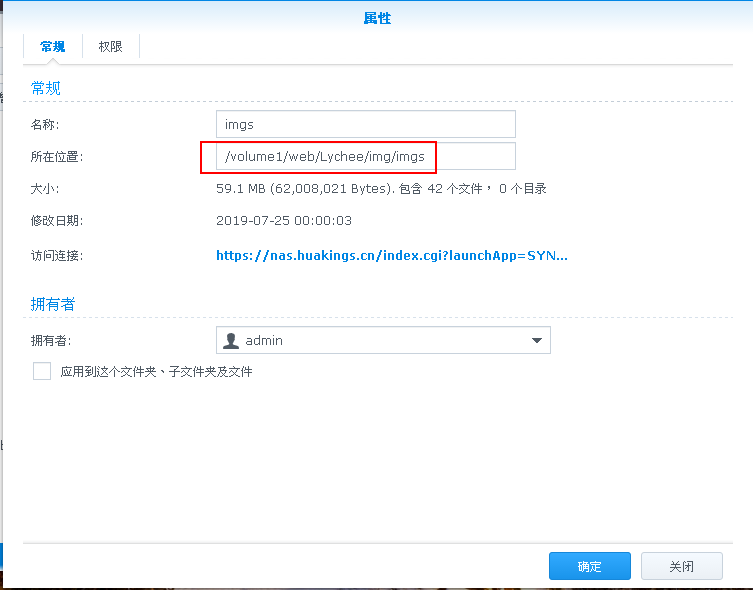Click the 所在位置 path field
Image resolution: width=753 pixels, height=590 pixels.
point(365,157)
